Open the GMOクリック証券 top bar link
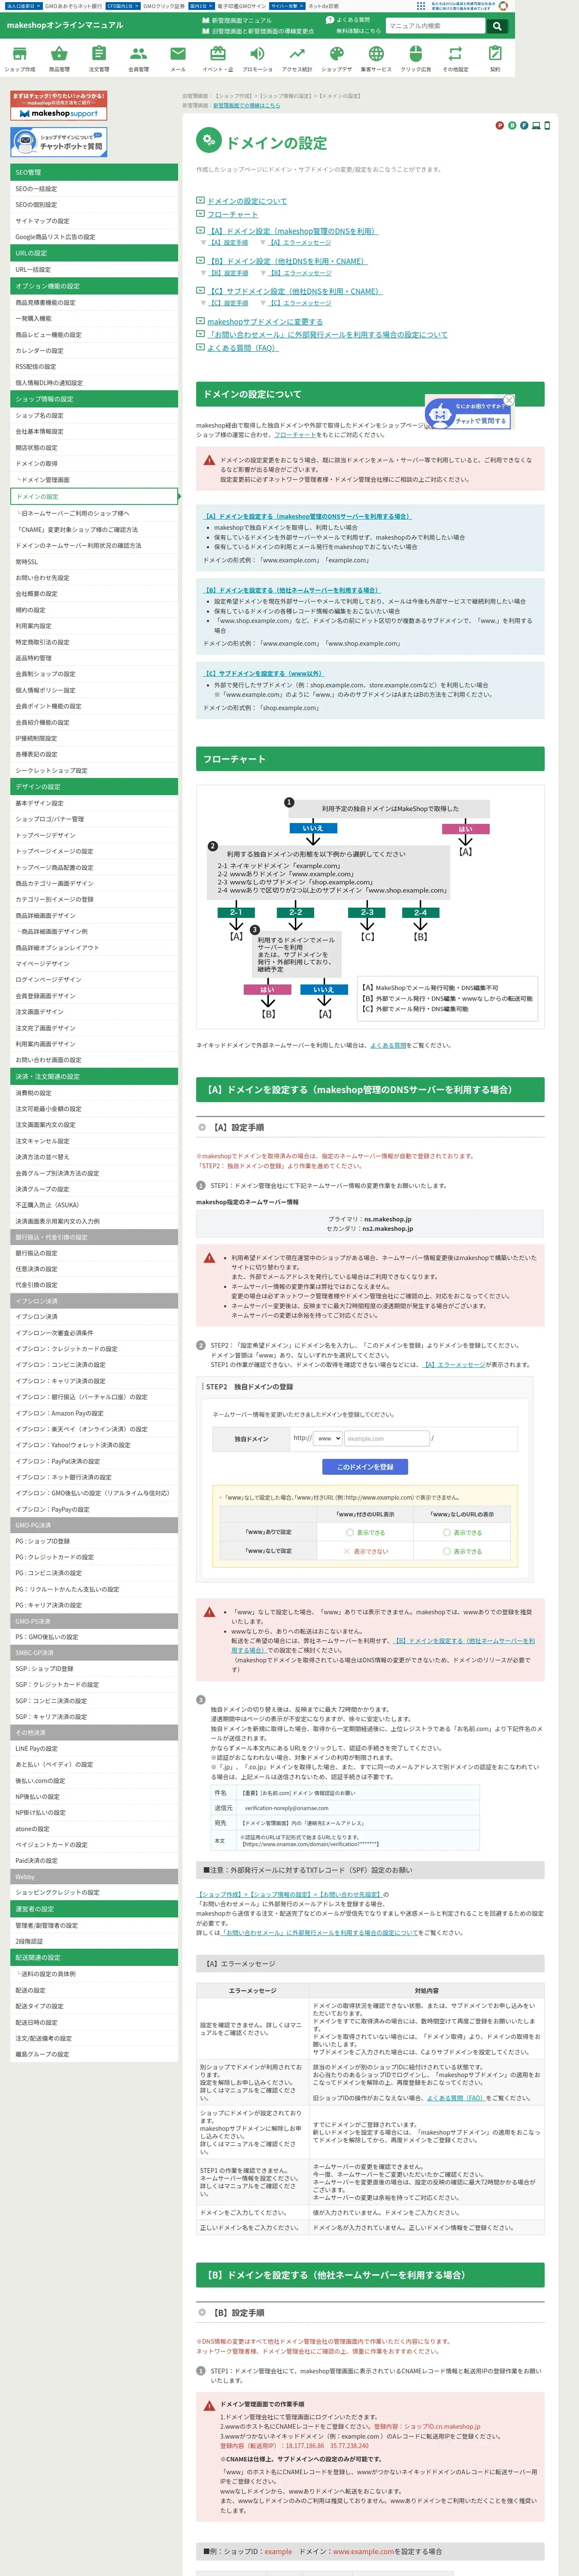The width and height of the screenshot is (579, 2576). pos(164,6)
